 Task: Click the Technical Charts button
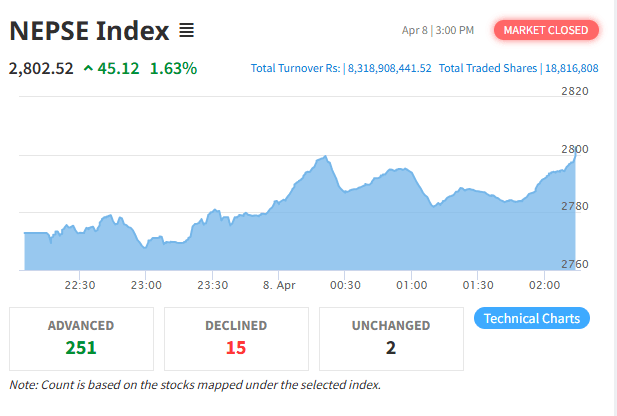click(x=531, y=319)
